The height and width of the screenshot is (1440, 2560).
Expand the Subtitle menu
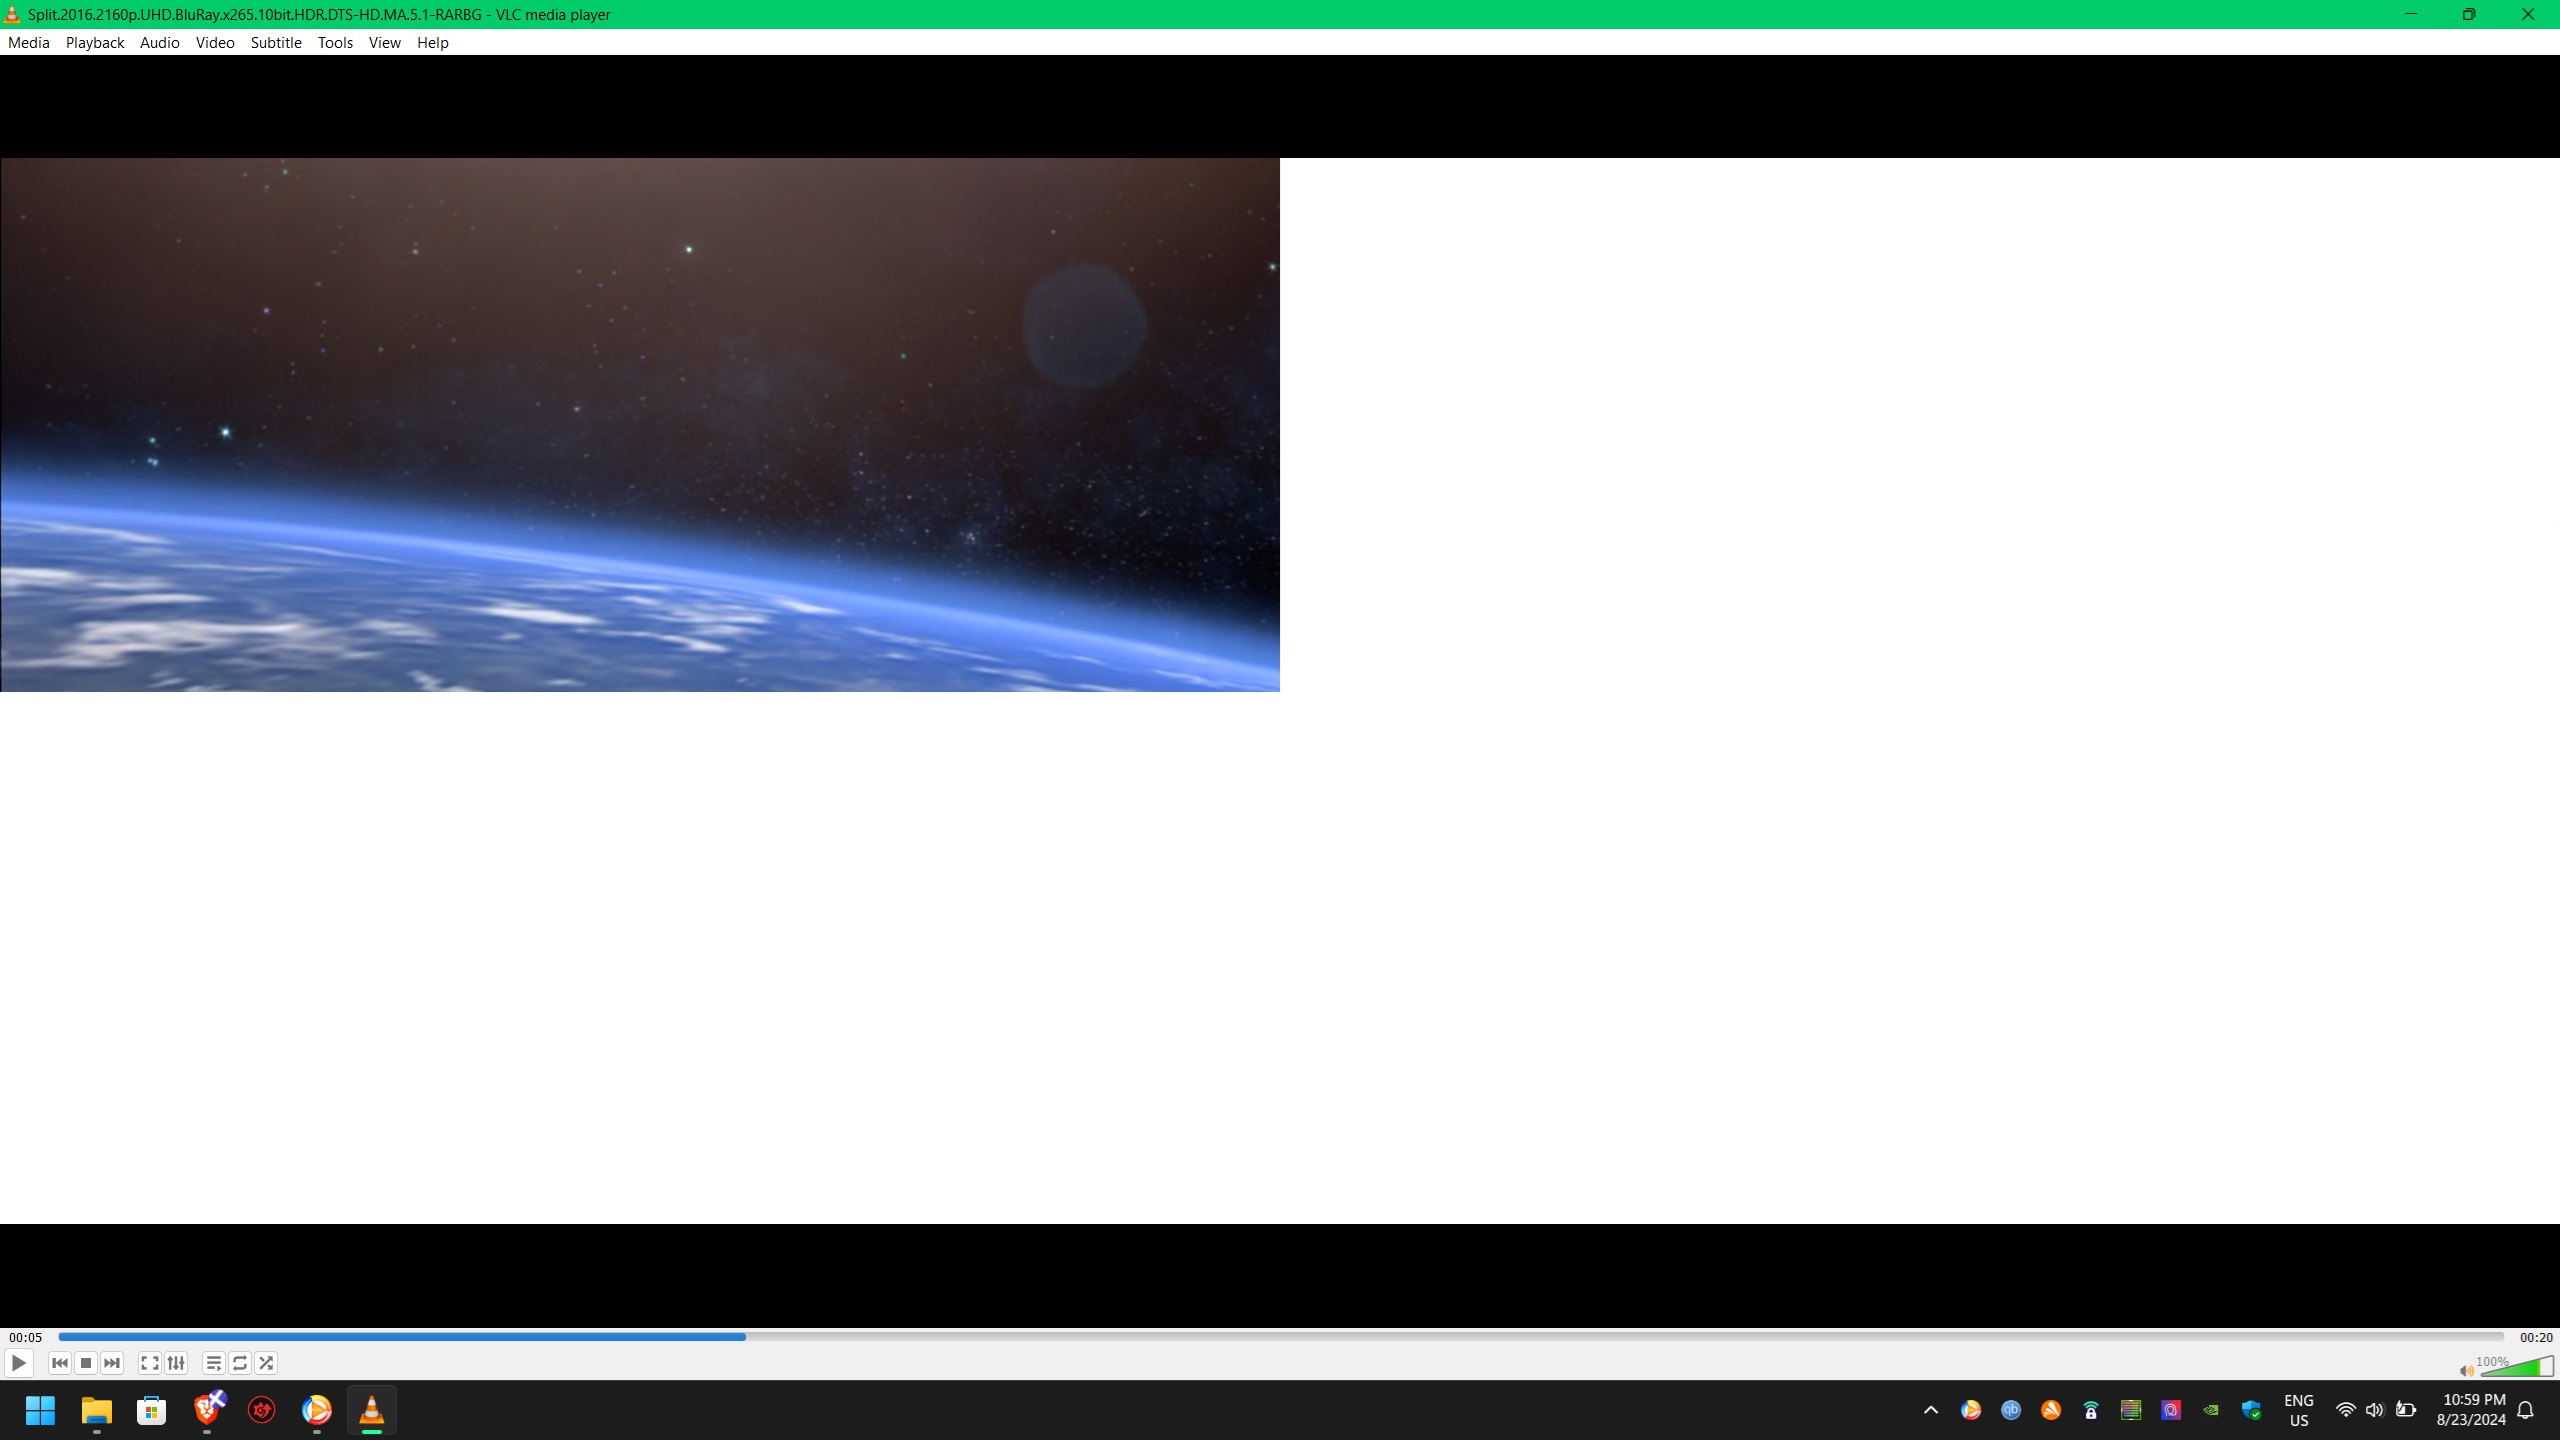click(x=276, y=42)
